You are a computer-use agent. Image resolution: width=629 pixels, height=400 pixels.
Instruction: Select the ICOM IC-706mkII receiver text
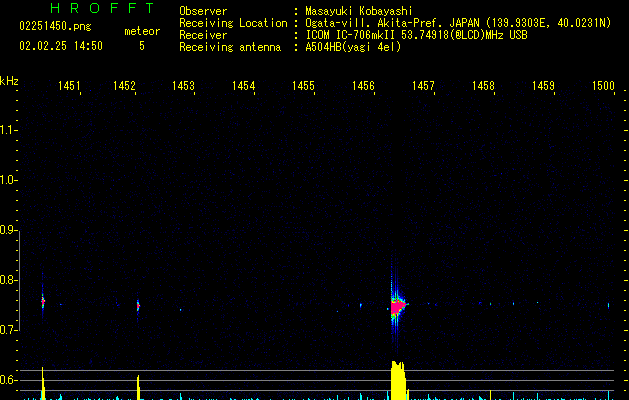416,35
